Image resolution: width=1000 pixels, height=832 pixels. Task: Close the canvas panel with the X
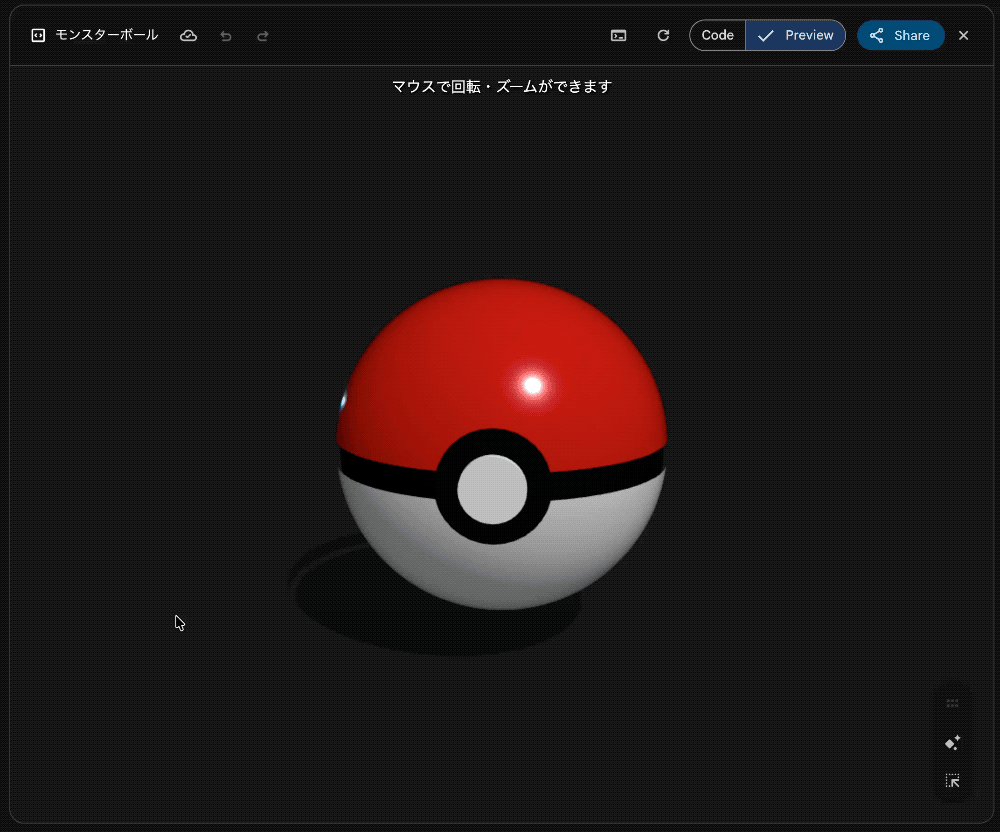(964, 36)
